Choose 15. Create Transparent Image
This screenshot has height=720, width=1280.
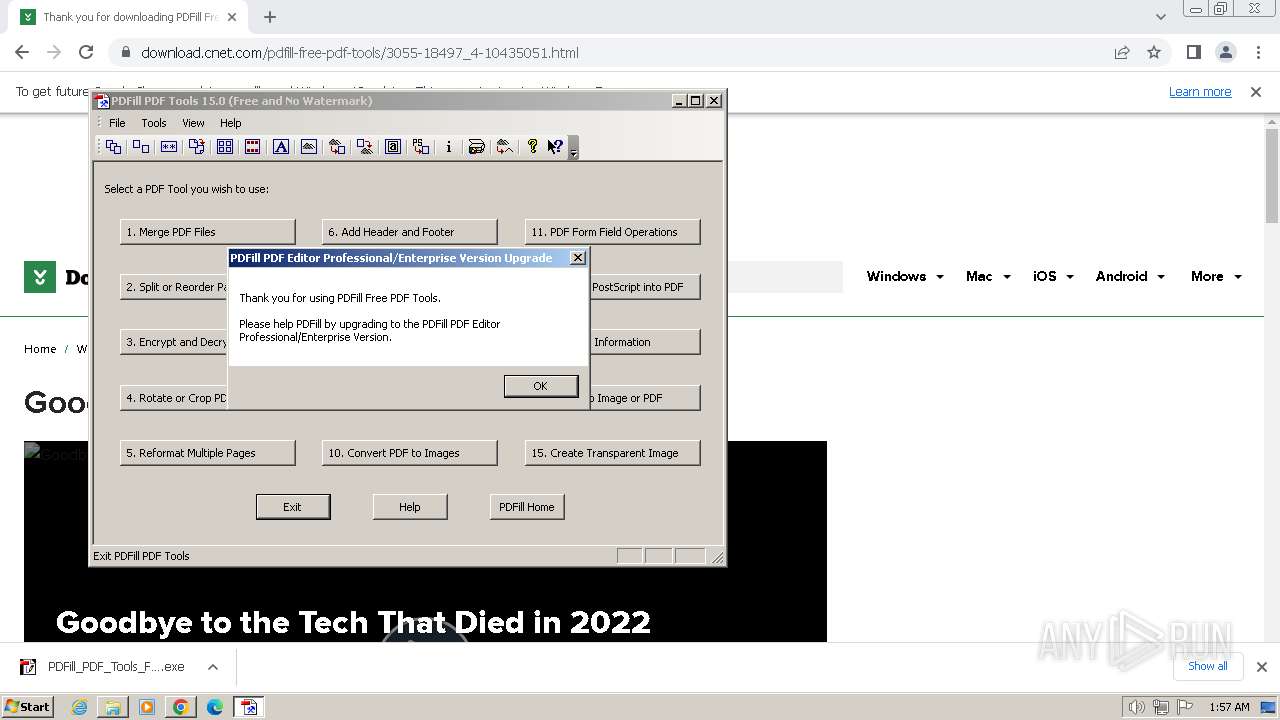pos(612,453)
